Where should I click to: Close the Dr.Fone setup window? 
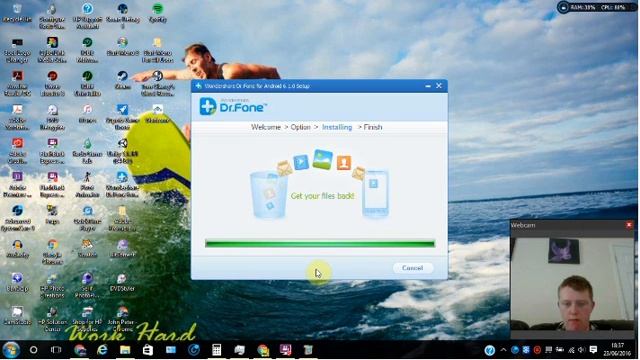[439, 86]
